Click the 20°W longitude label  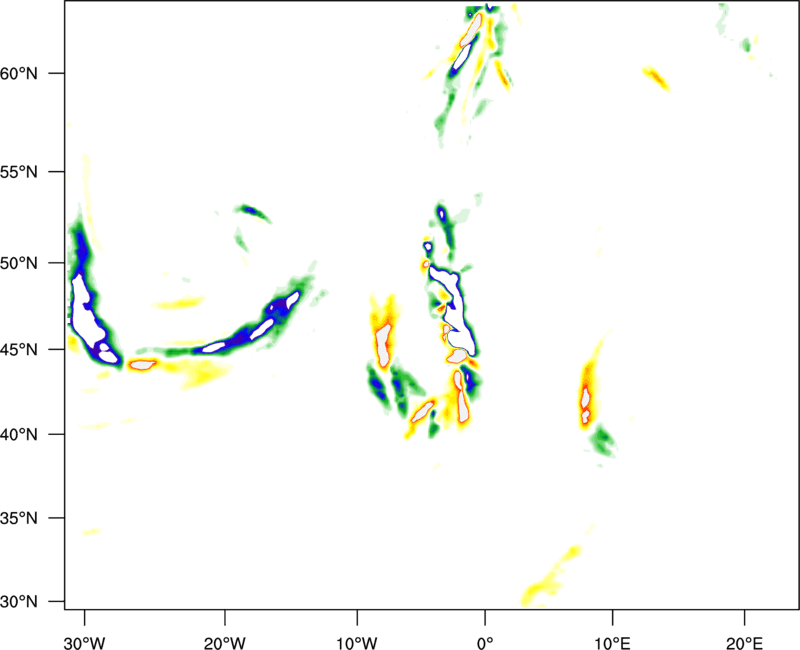(224, 643)
